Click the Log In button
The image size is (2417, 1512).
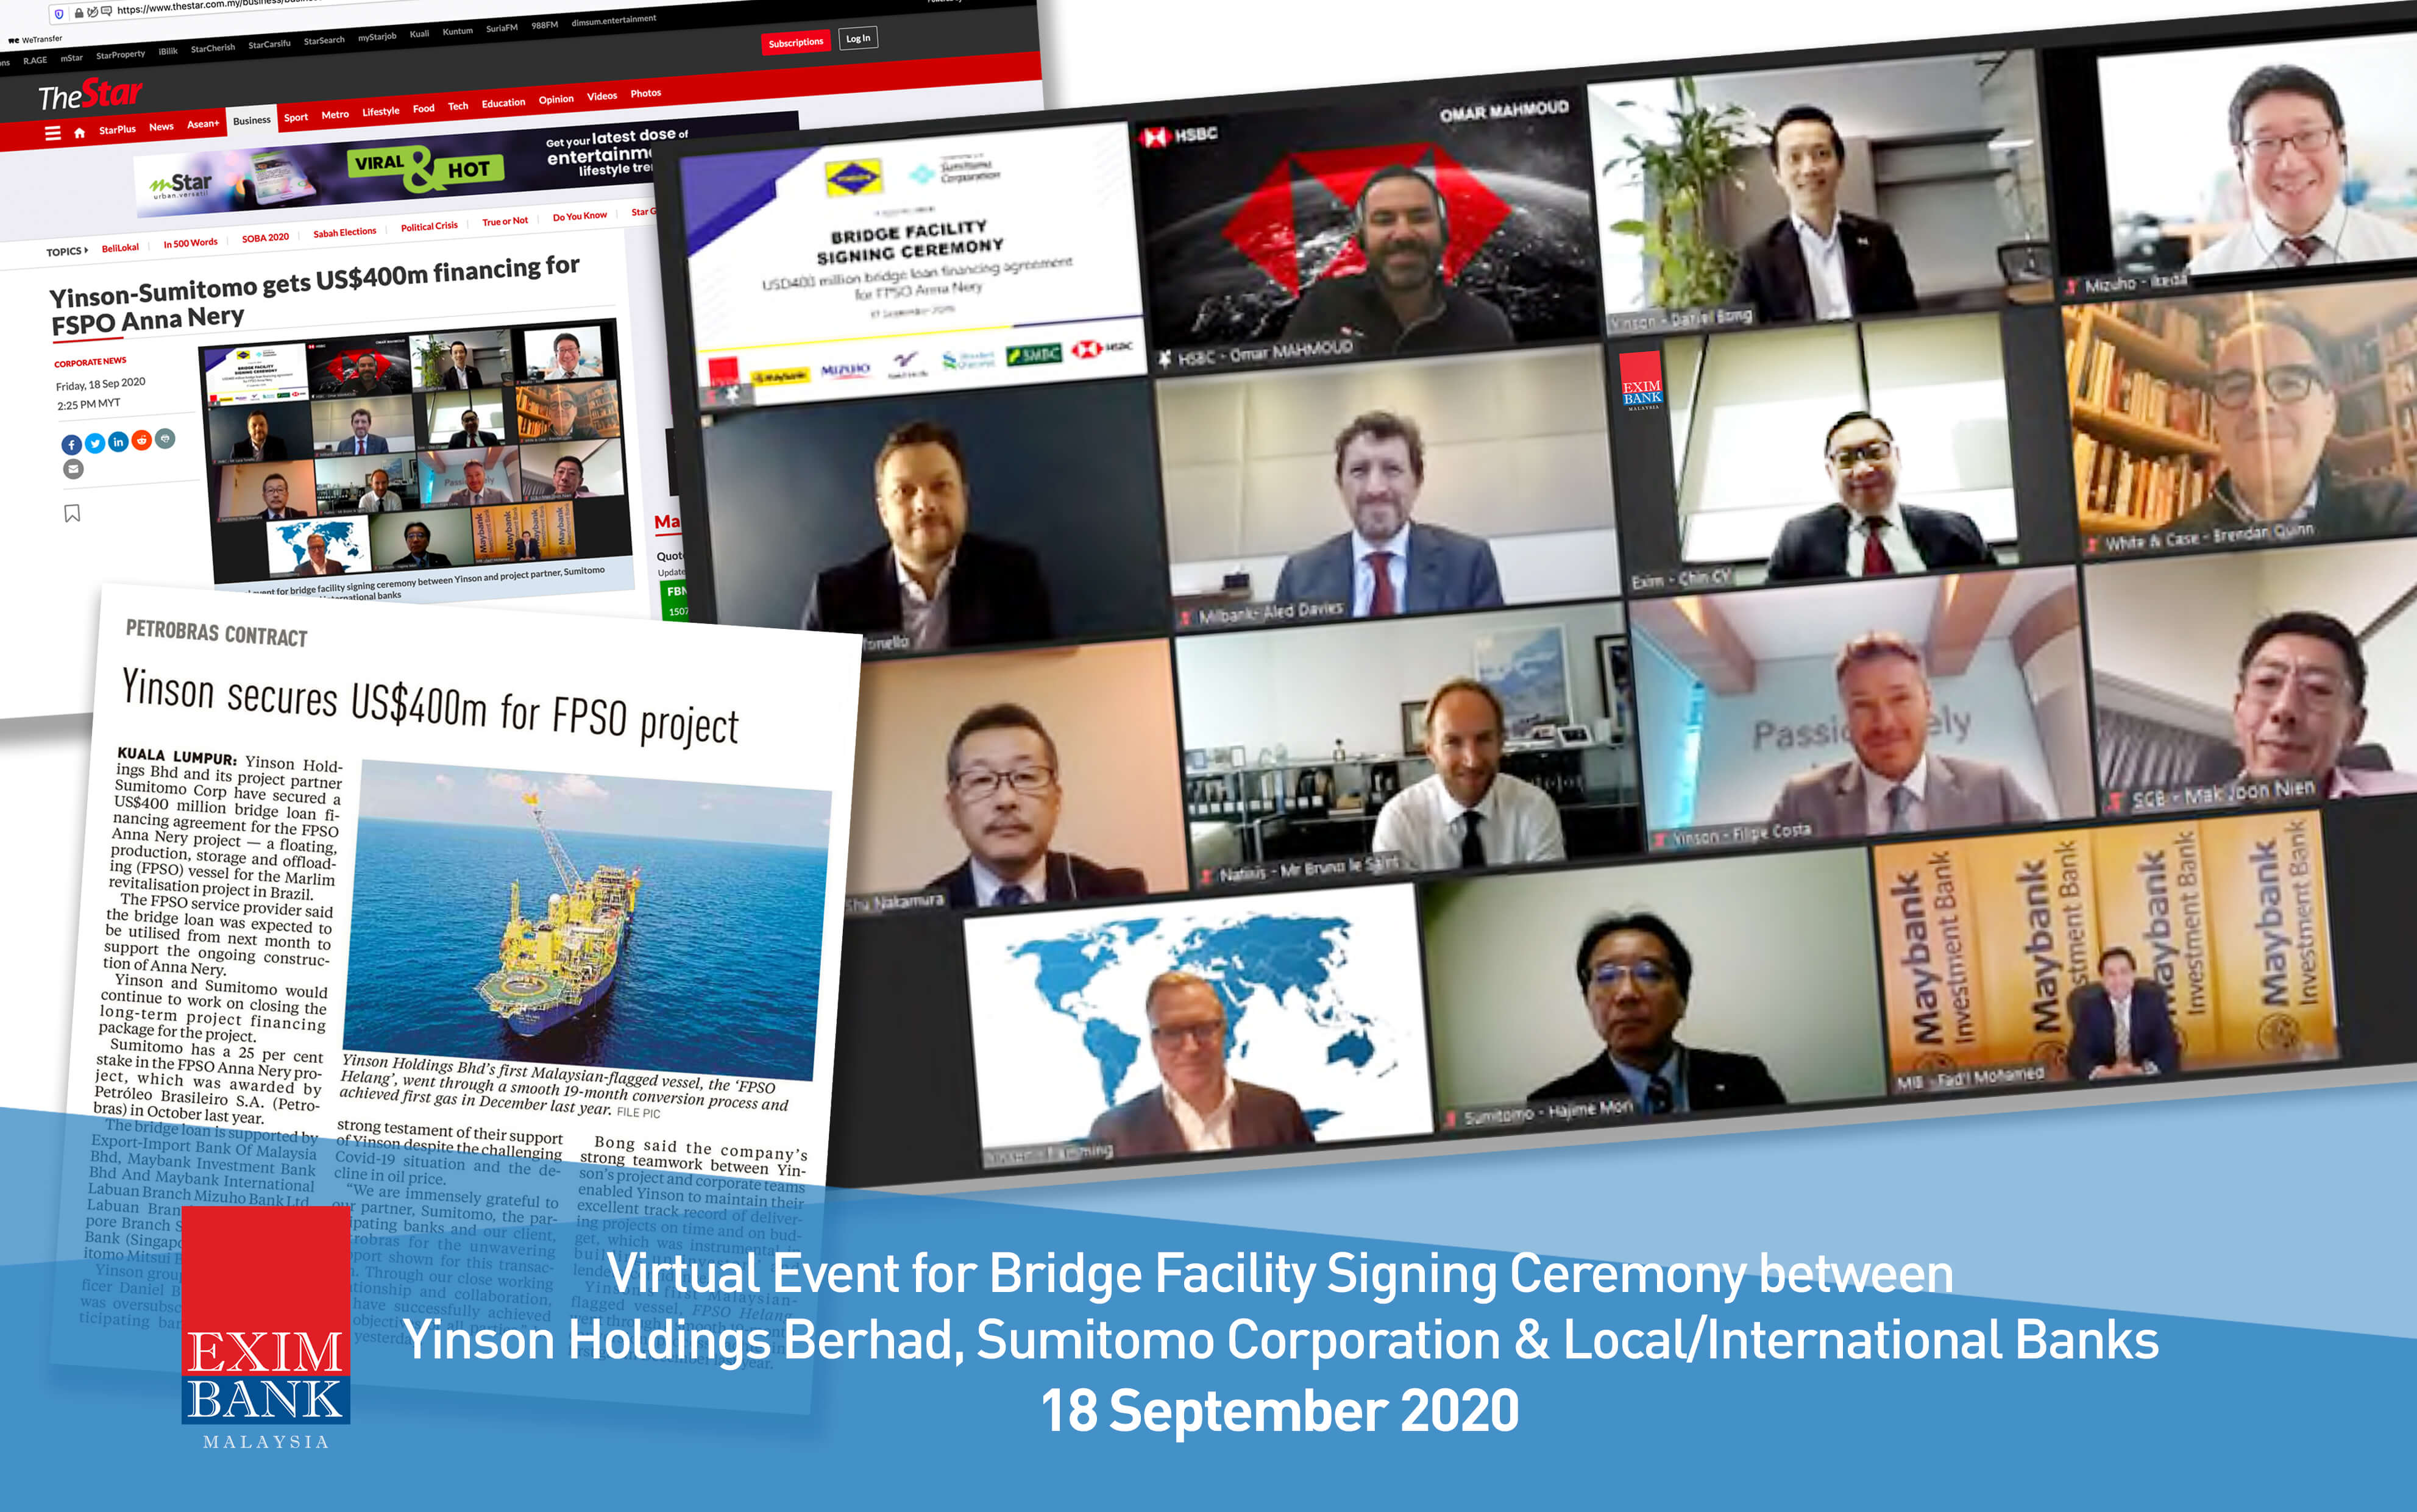pos(858,38)
